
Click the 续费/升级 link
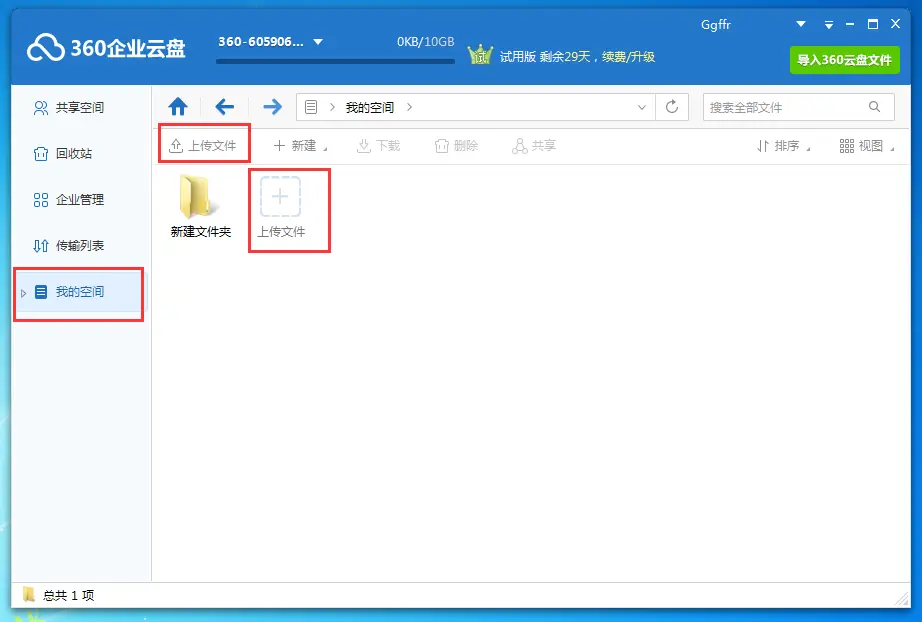pyautogui.click(x=628, y=56)
